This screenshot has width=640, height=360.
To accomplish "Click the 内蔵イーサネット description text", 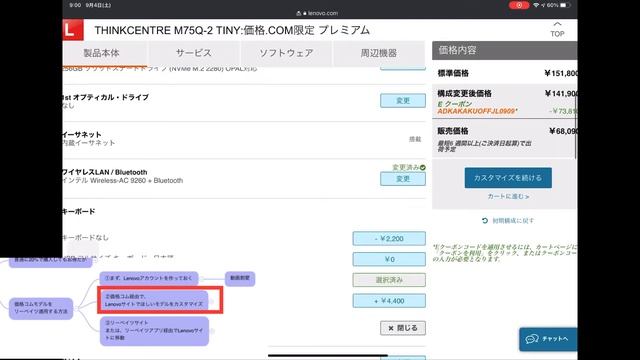I will tap(89, 143).
